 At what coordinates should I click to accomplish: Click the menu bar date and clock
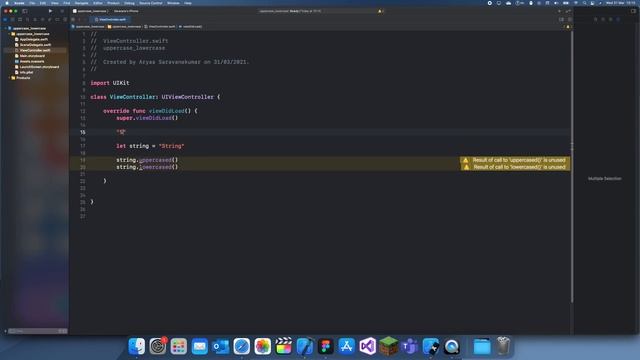[x=621, y=3]
